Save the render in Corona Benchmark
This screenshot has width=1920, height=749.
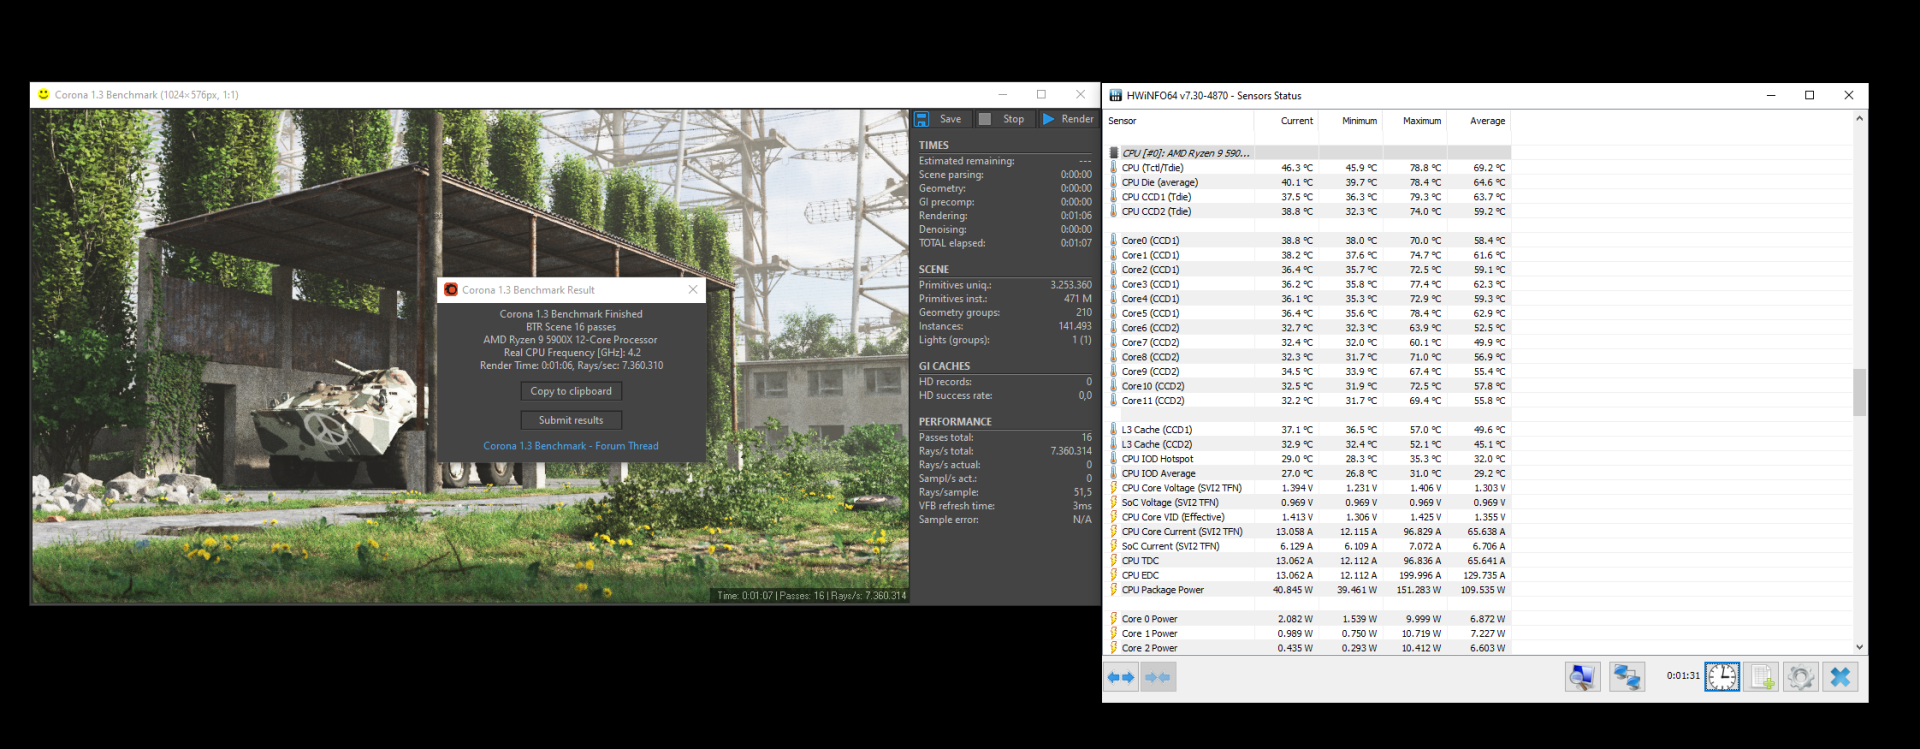(938, 119)
